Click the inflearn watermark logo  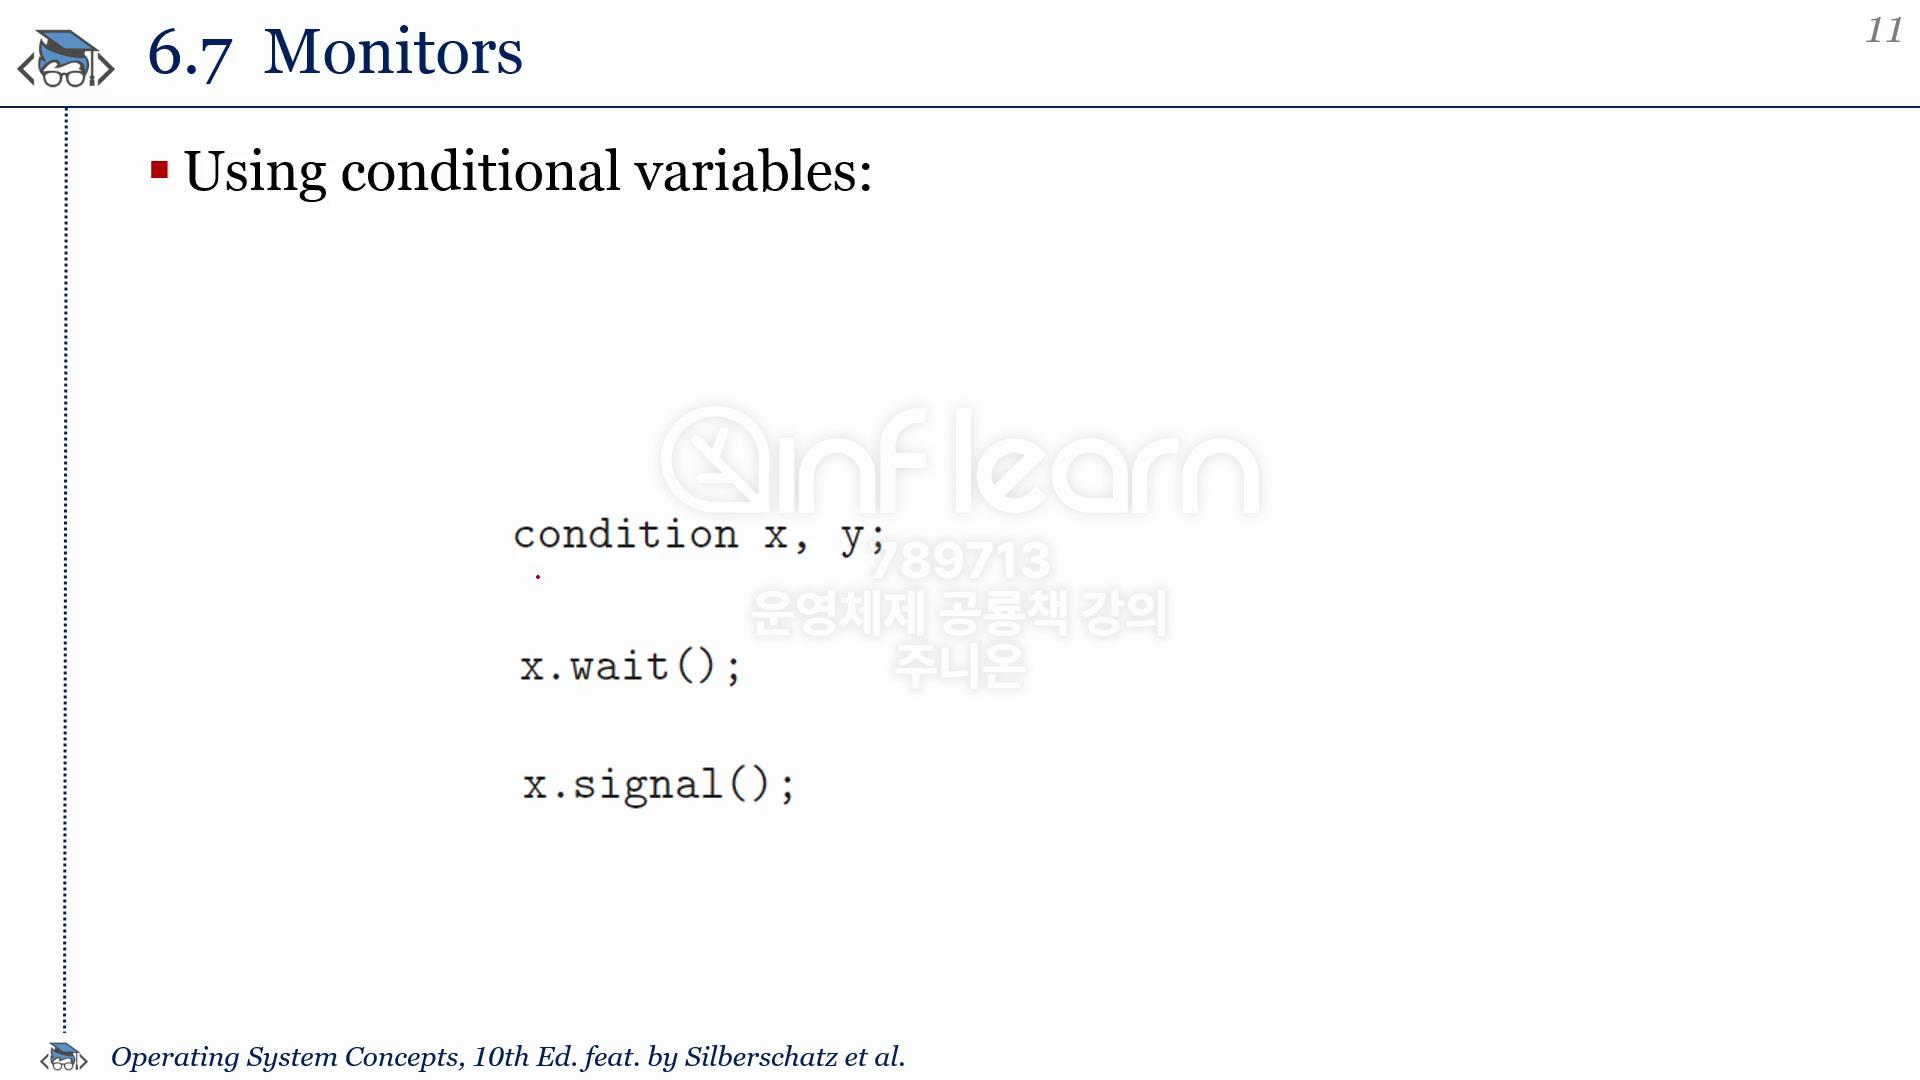[x=960, y=461]
